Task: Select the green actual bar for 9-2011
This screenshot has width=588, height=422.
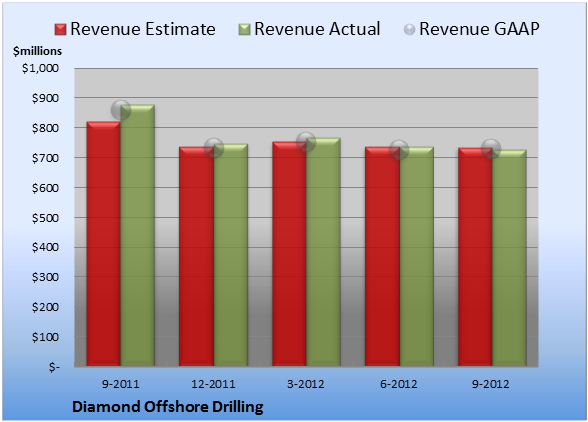Action: (137, 235)
